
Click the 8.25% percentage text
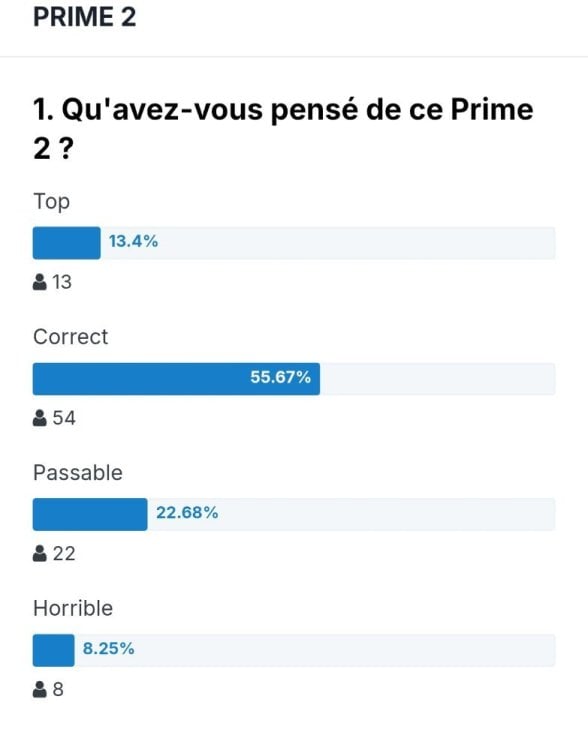click(x=109, y=649)
